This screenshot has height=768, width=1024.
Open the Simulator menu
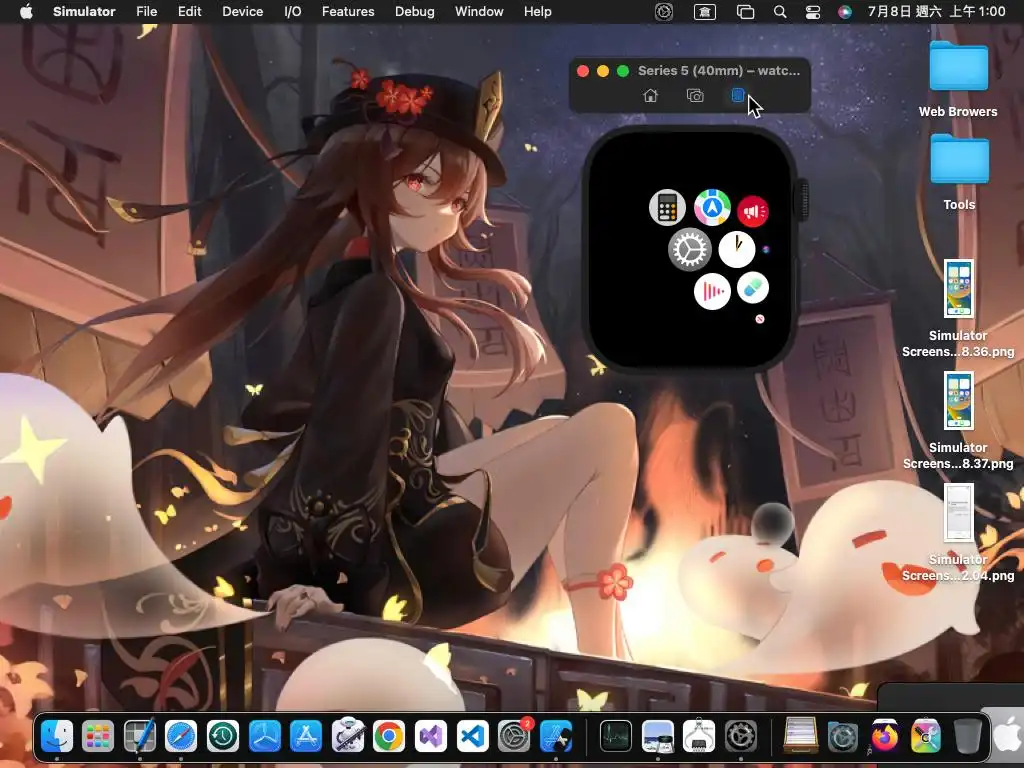click(x=84, y=11)
